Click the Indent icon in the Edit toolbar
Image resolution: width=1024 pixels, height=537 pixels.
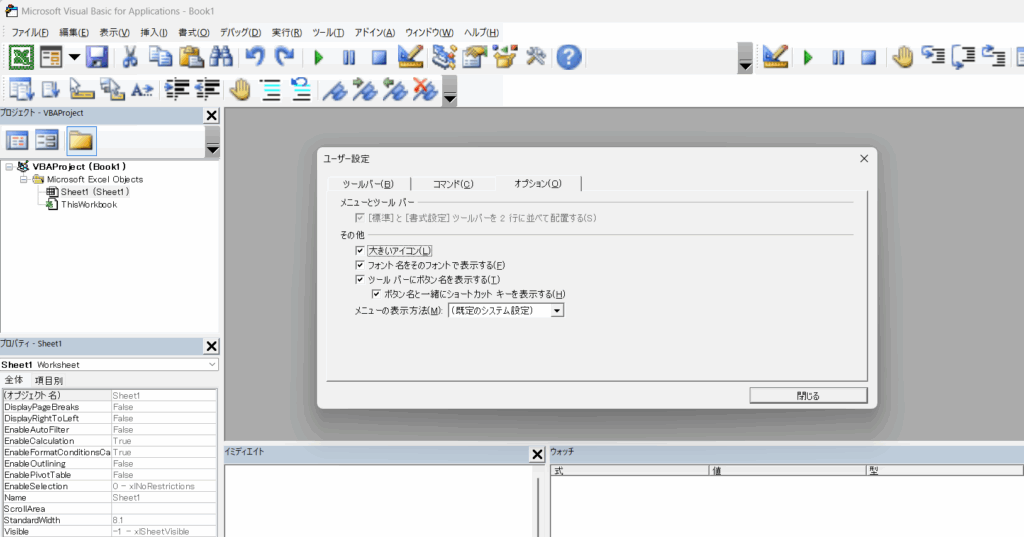point(176,90)
